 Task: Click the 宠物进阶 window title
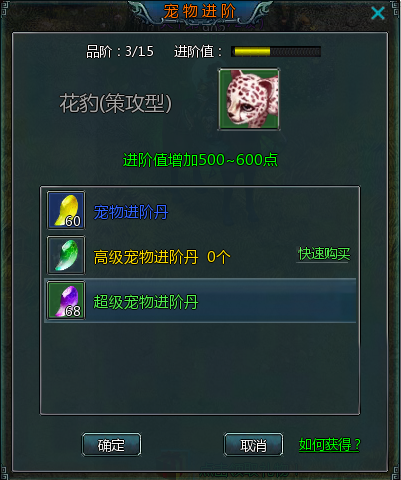coord(199,12)
